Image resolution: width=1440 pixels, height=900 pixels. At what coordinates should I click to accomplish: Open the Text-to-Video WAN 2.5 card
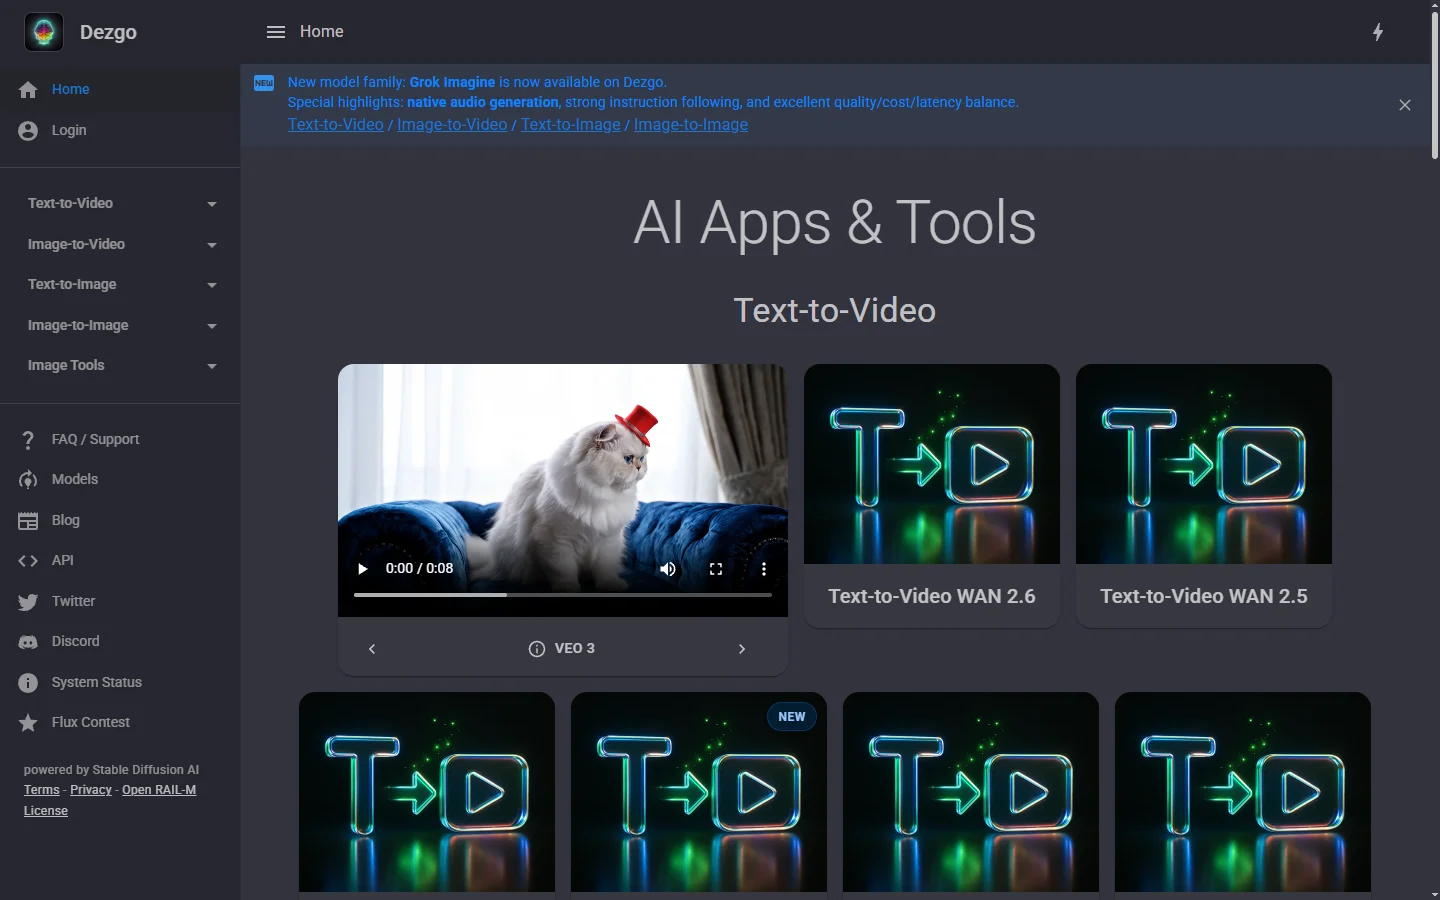point(1204,496)
